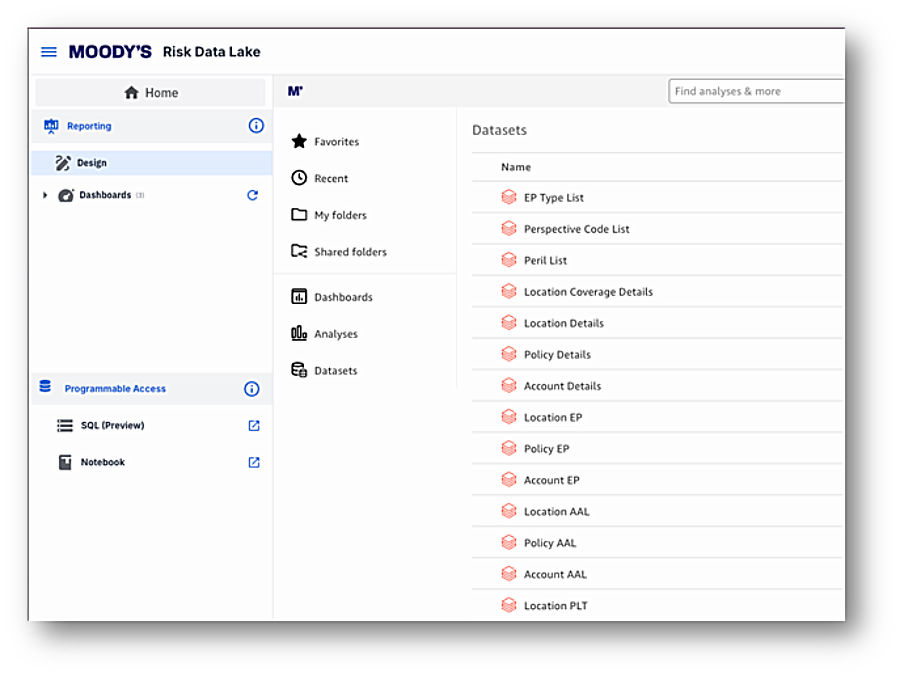Open the Policy Details dataset
The height and width of the screenshot is (676, 900).
click(x=557, y=355)
